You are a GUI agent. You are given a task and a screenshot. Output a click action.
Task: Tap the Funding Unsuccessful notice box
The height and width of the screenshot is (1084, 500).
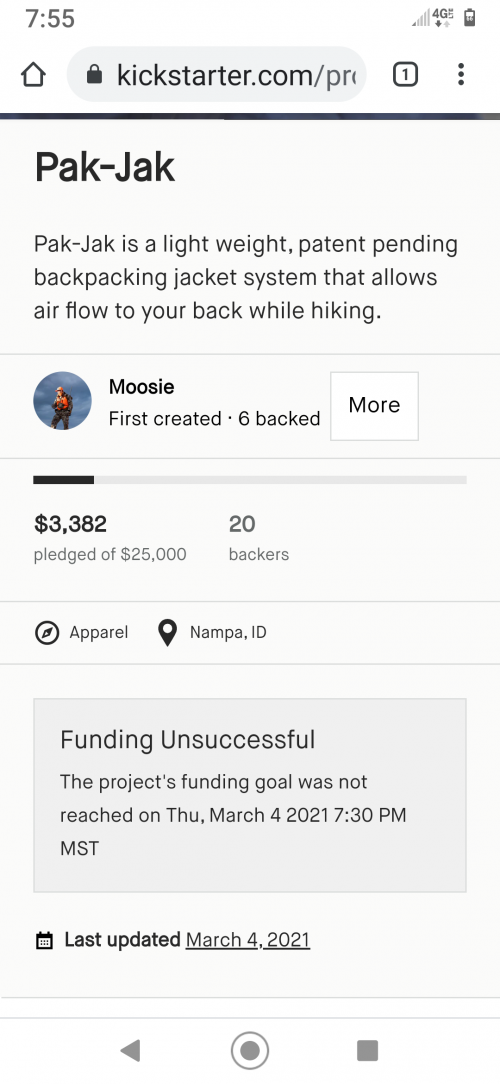tap(250, 796)
